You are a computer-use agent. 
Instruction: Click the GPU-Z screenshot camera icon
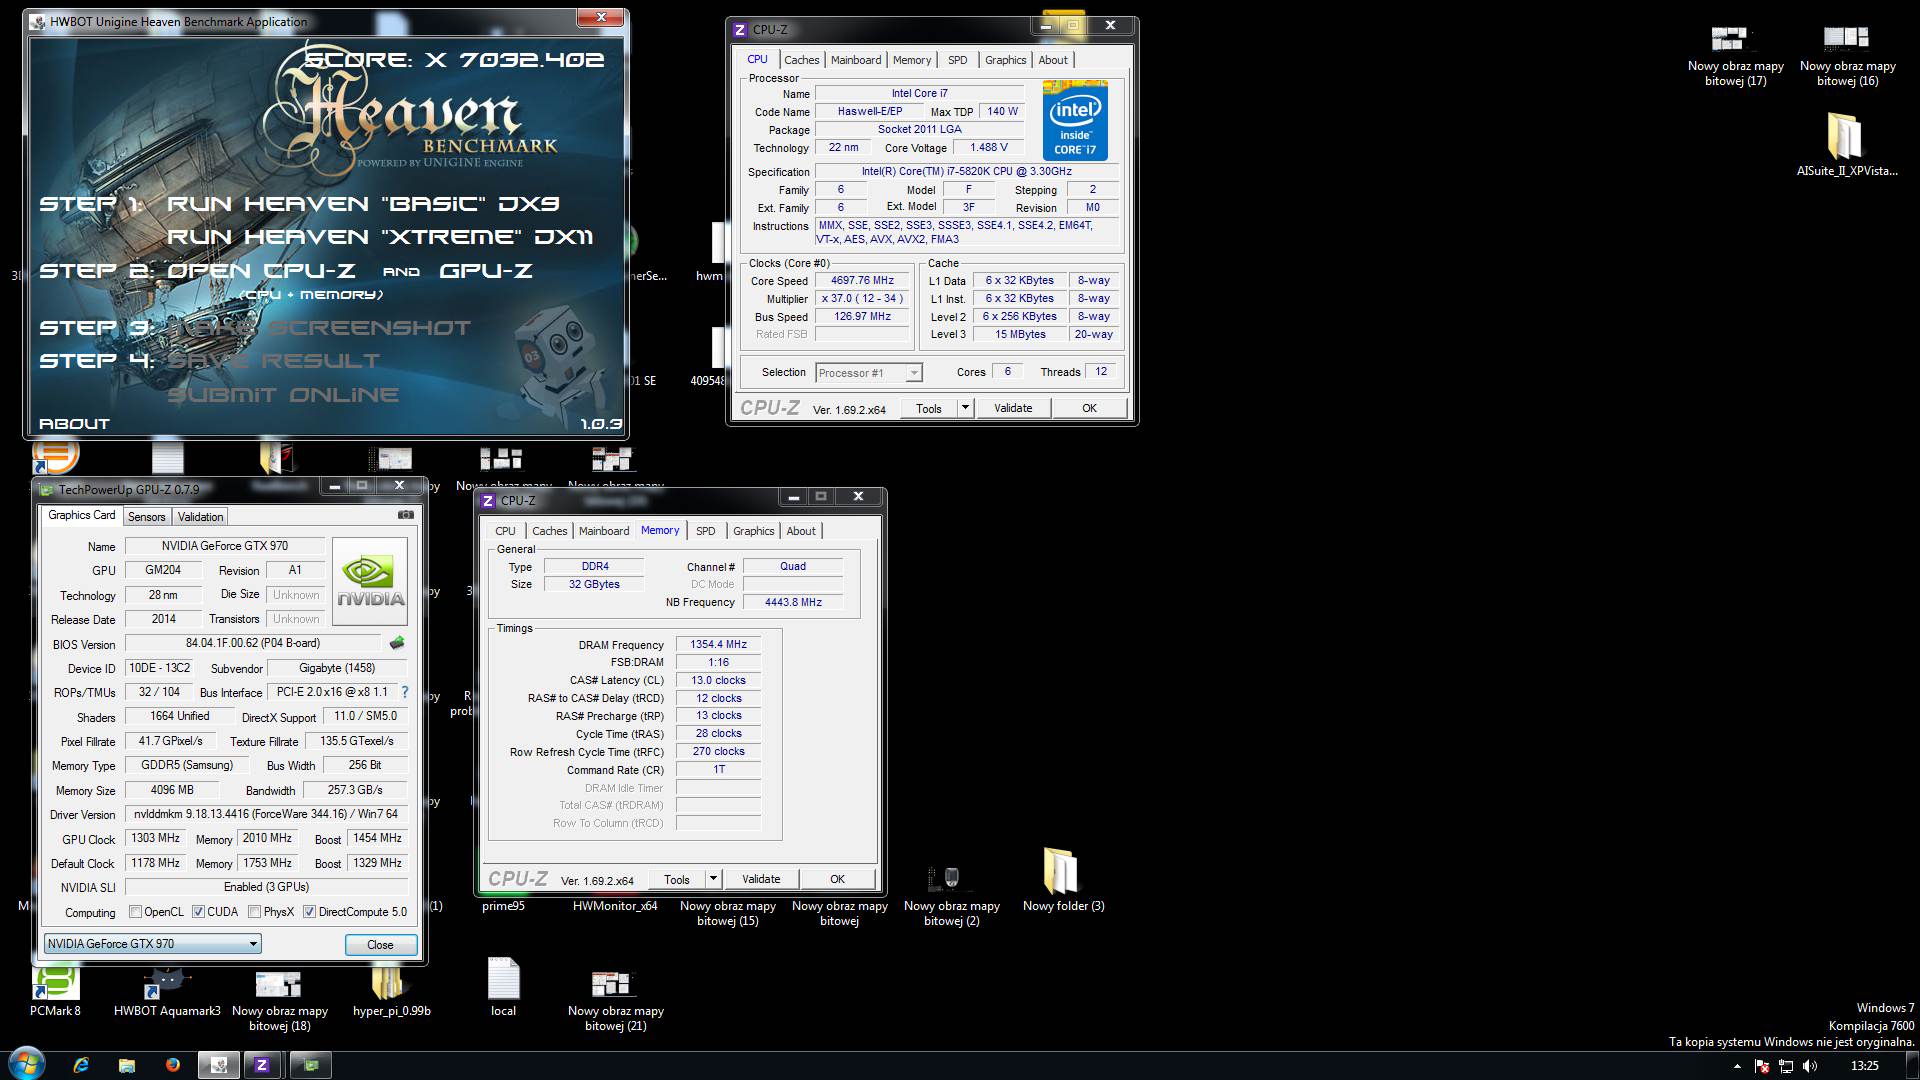click(405, 515)
